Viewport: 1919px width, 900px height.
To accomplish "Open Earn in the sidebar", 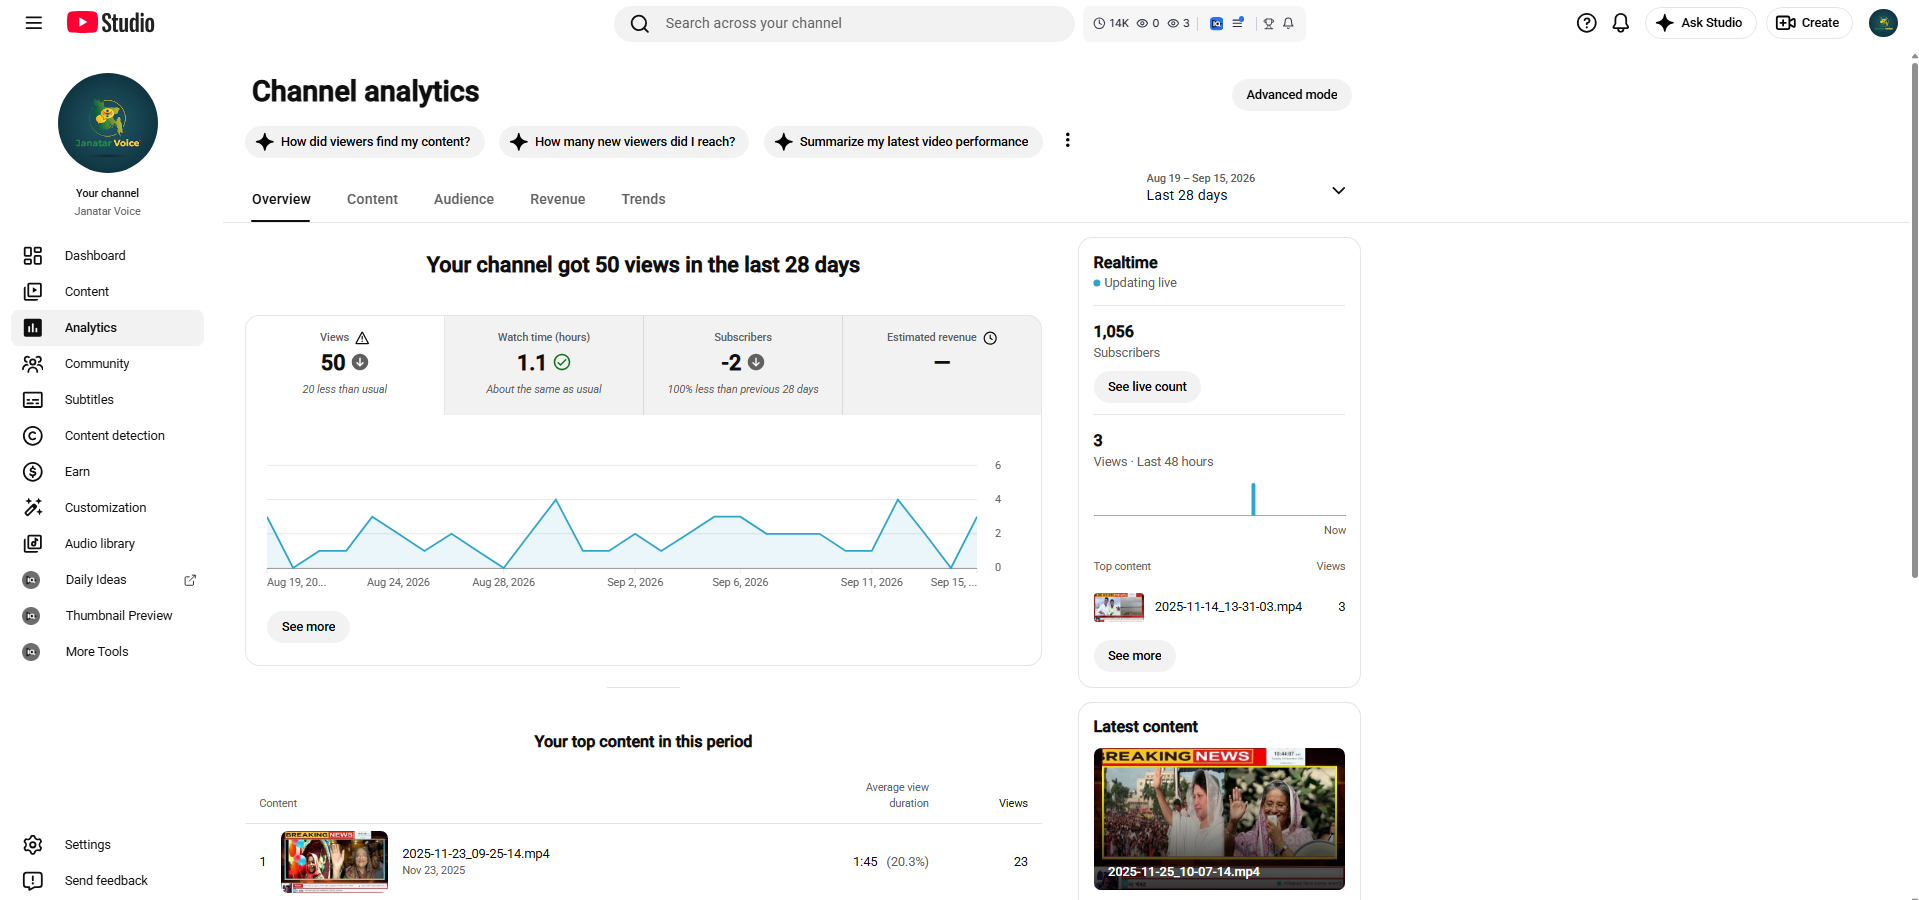I will tap(107, 472).
